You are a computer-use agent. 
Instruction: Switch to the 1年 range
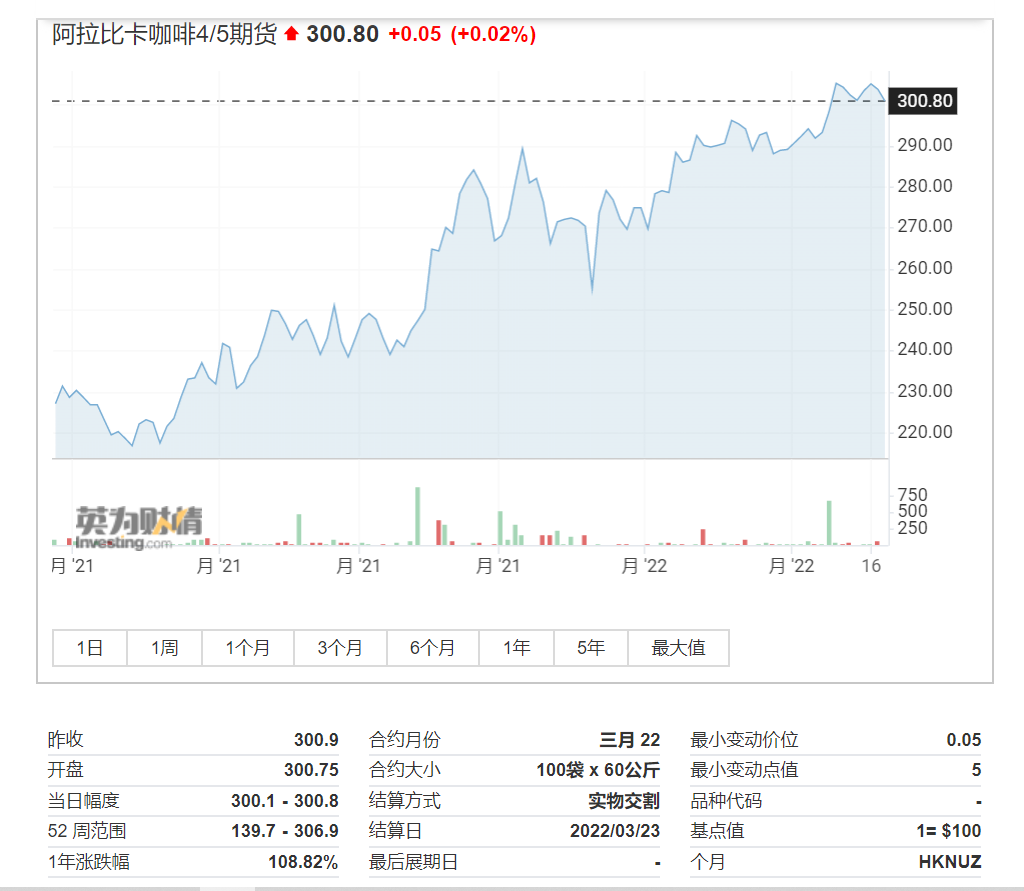(x=516, y=647)
